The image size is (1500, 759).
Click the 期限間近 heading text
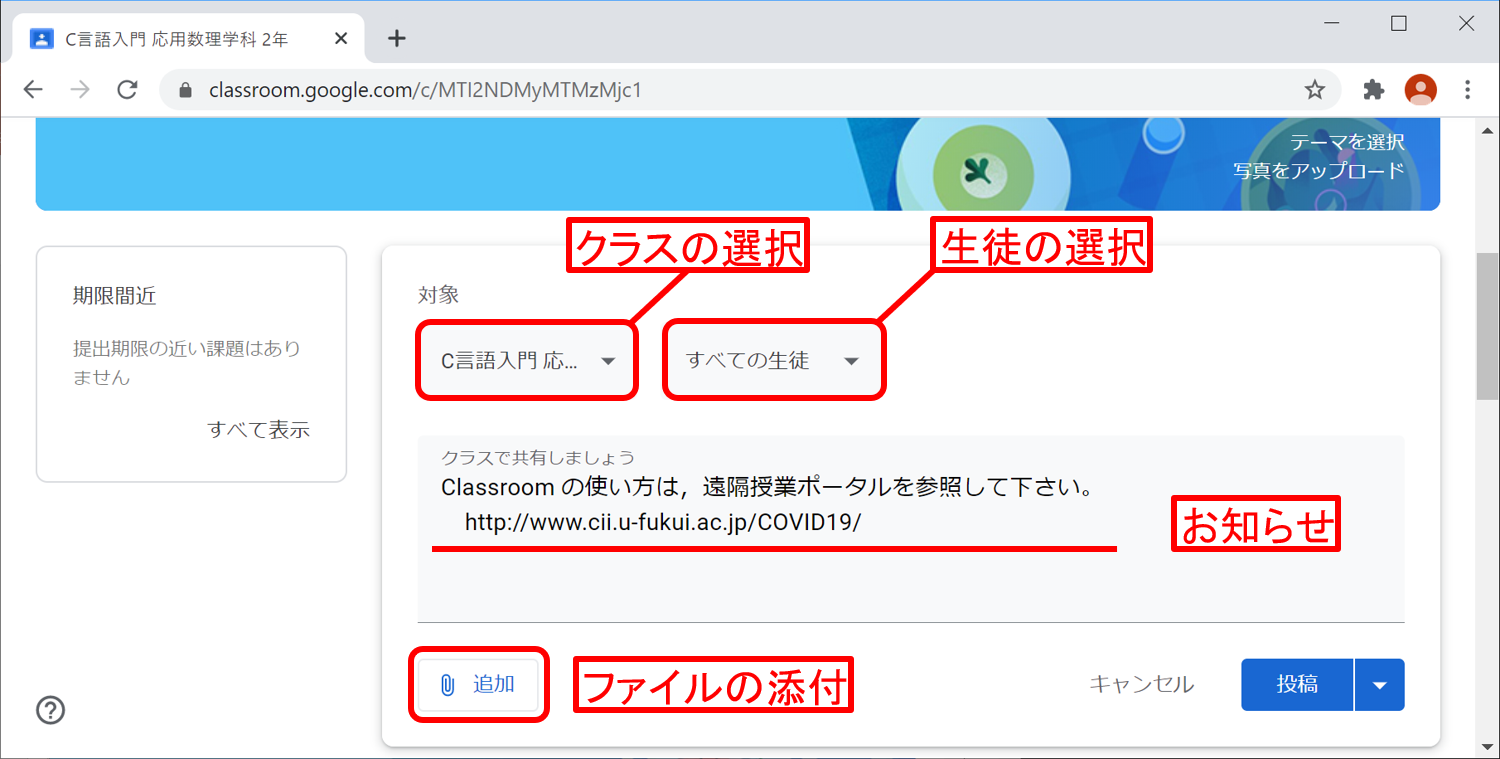[115, 296]
